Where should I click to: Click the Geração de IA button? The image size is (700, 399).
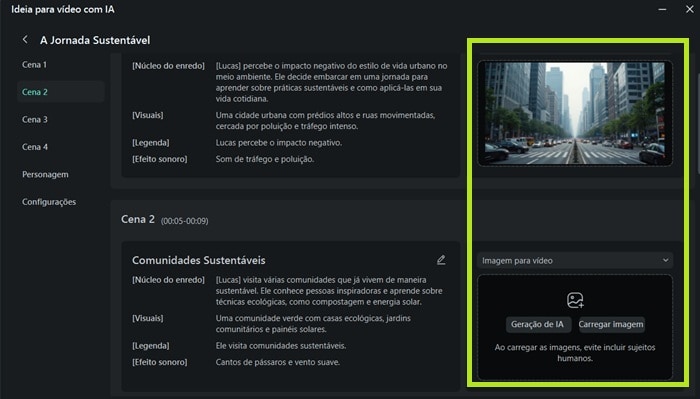click(x=538, y=324)
